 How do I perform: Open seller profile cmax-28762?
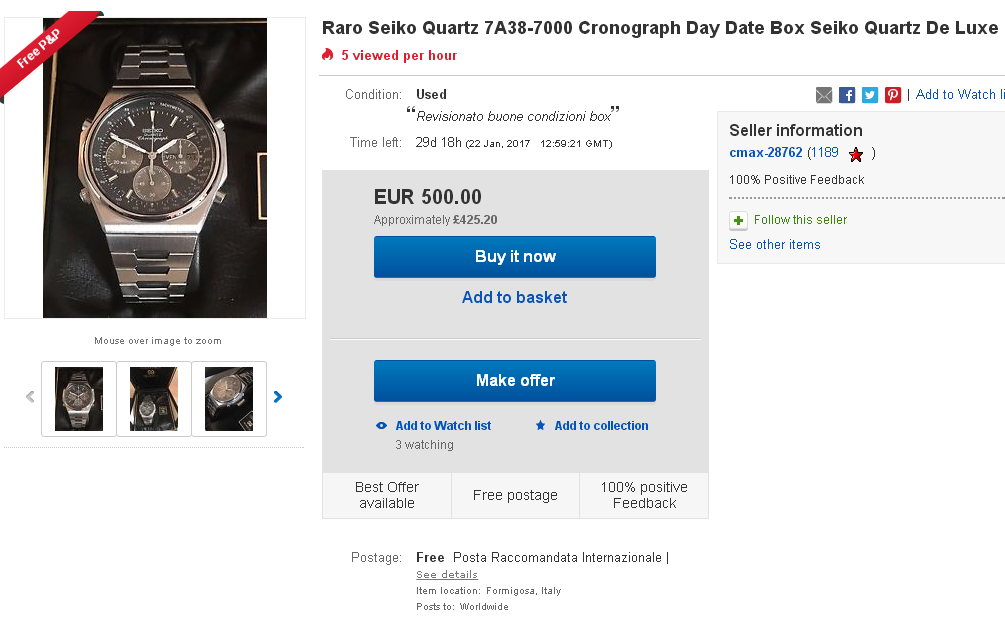(765, 153)
